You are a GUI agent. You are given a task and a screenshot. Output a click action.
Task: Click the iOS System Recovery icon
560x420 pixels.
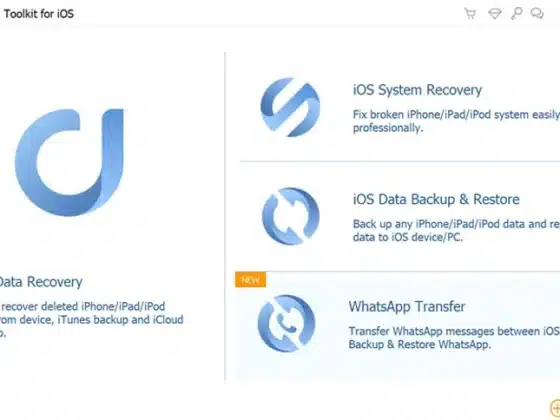point(290,107)
